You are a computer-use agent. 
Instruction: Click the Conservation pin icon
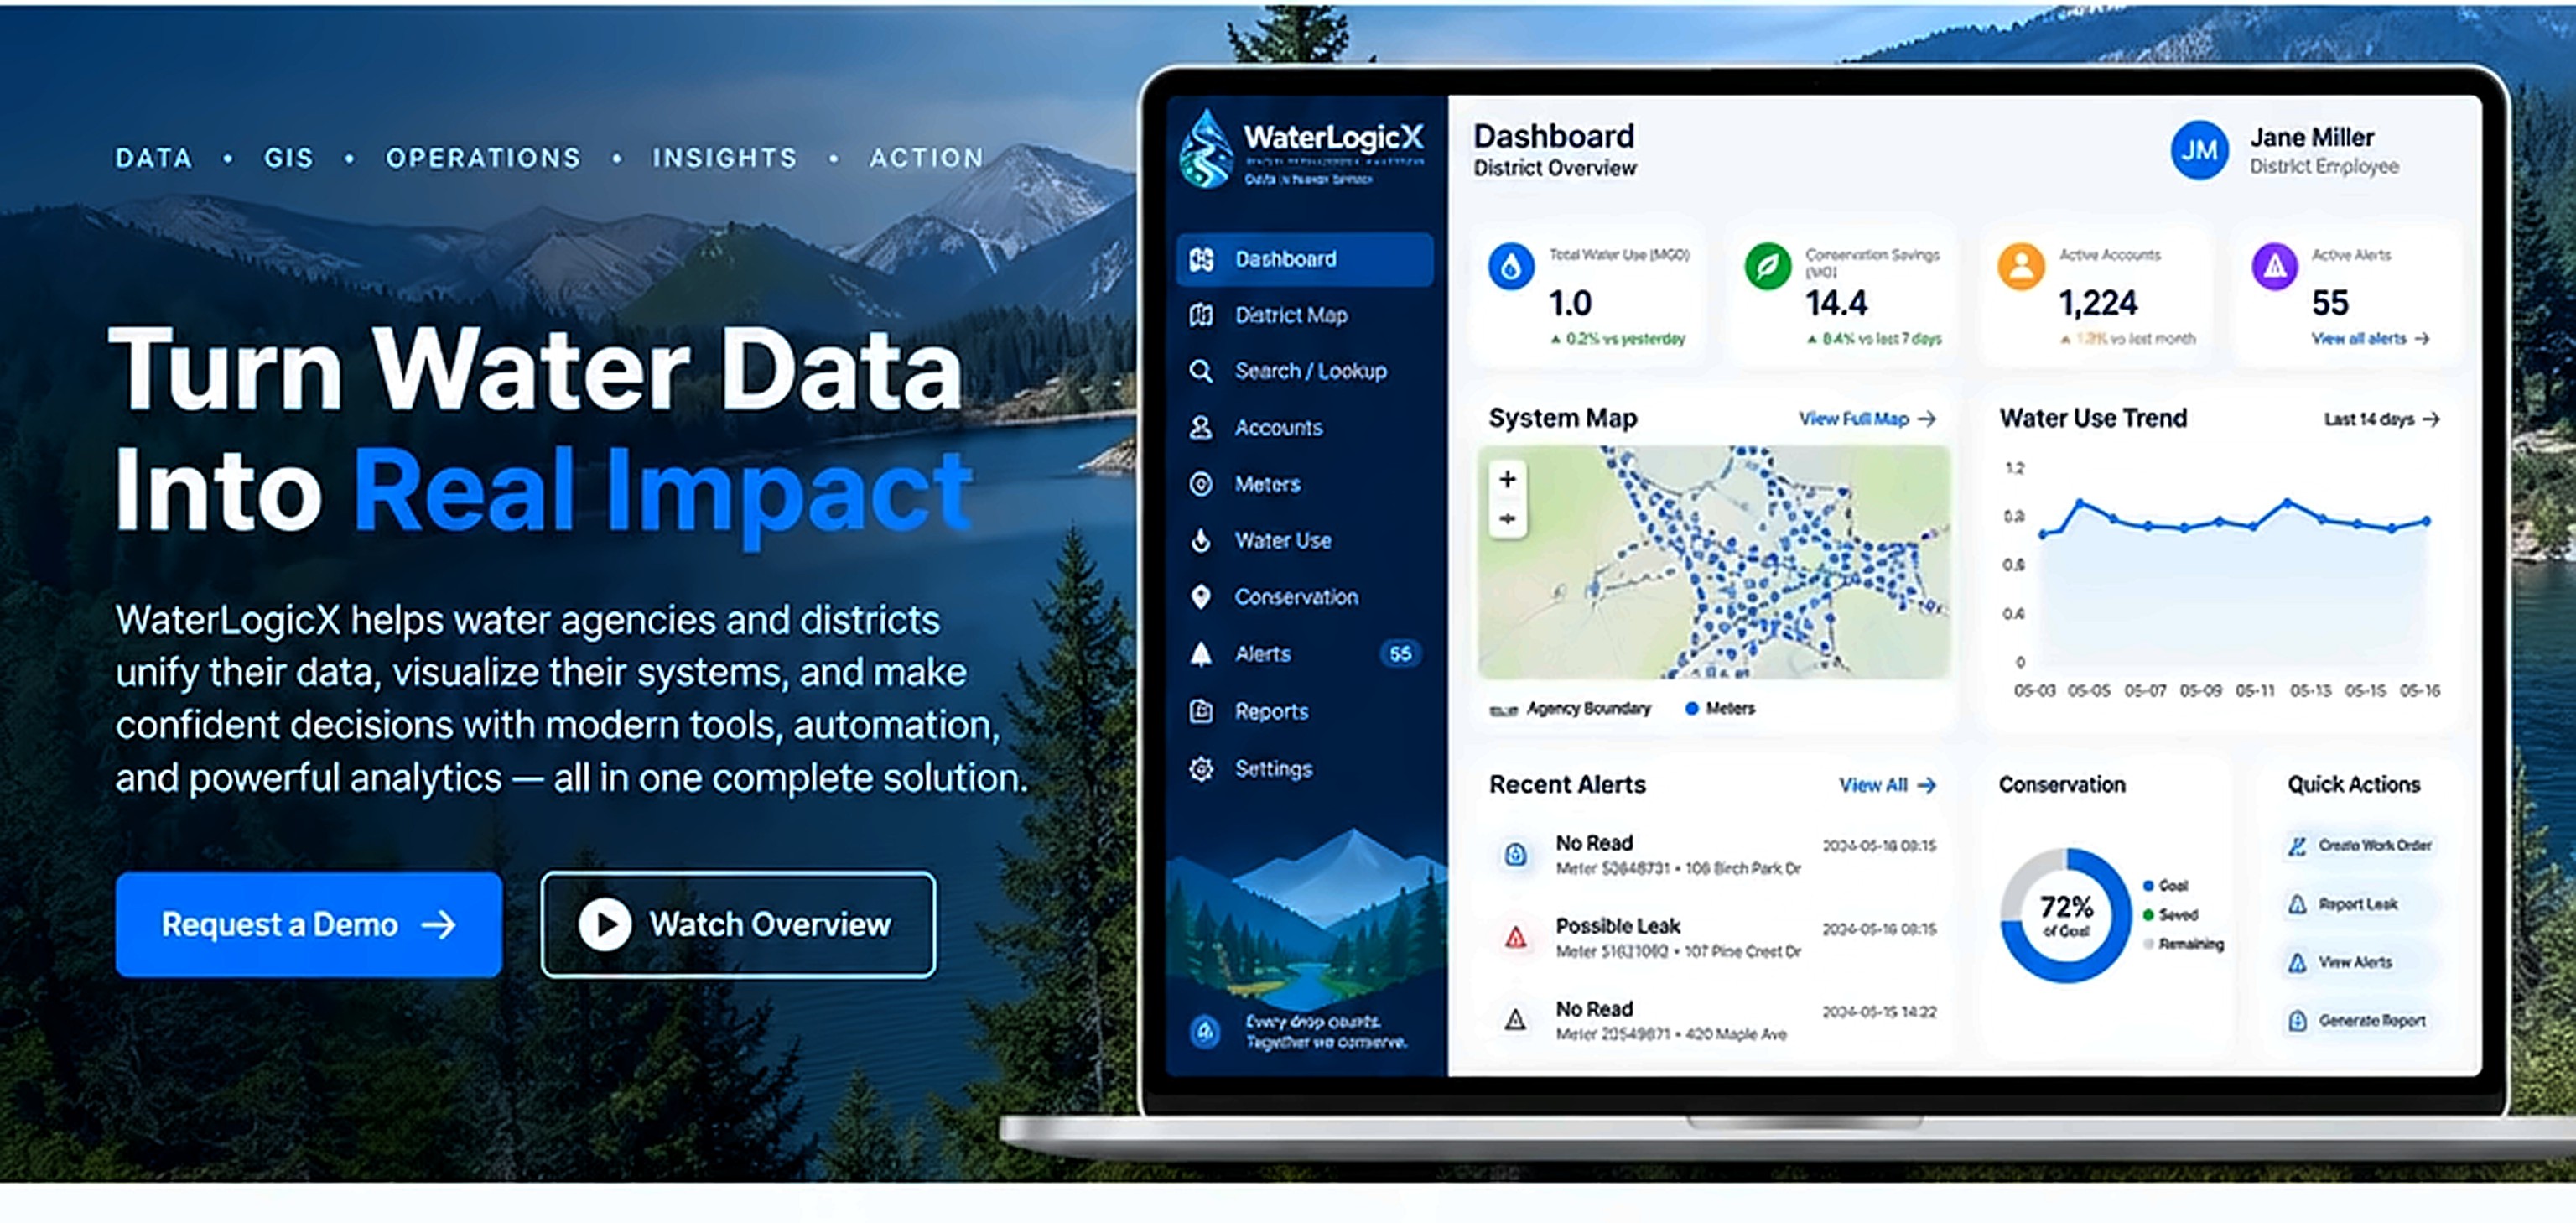[x=1201, y=597]
